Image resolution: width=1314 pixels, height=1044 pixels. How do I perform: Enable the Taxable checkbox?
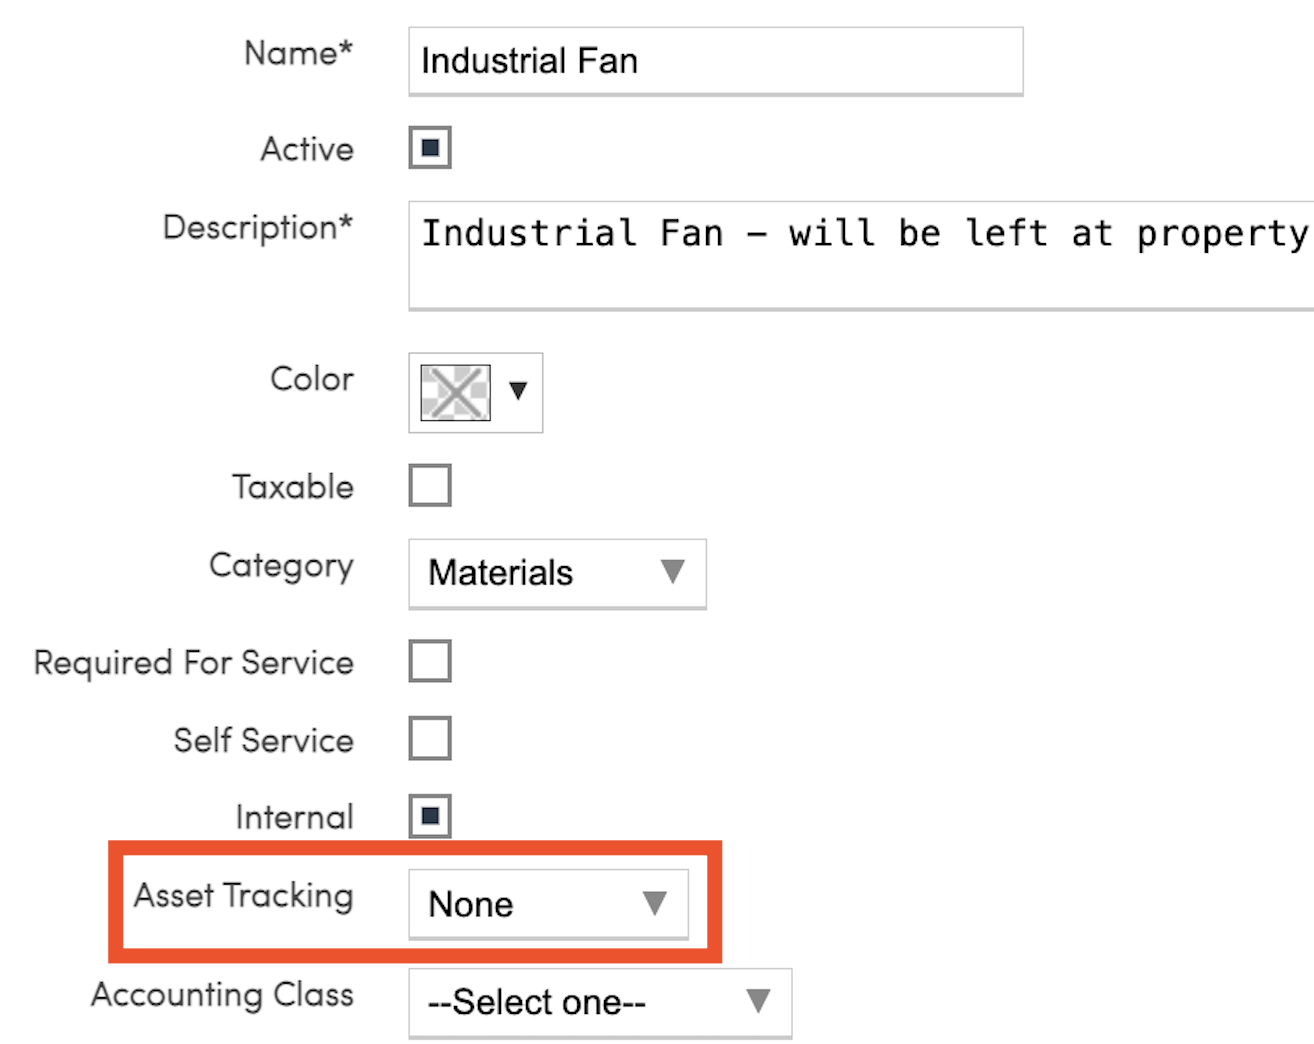click(x=430, y=486)
